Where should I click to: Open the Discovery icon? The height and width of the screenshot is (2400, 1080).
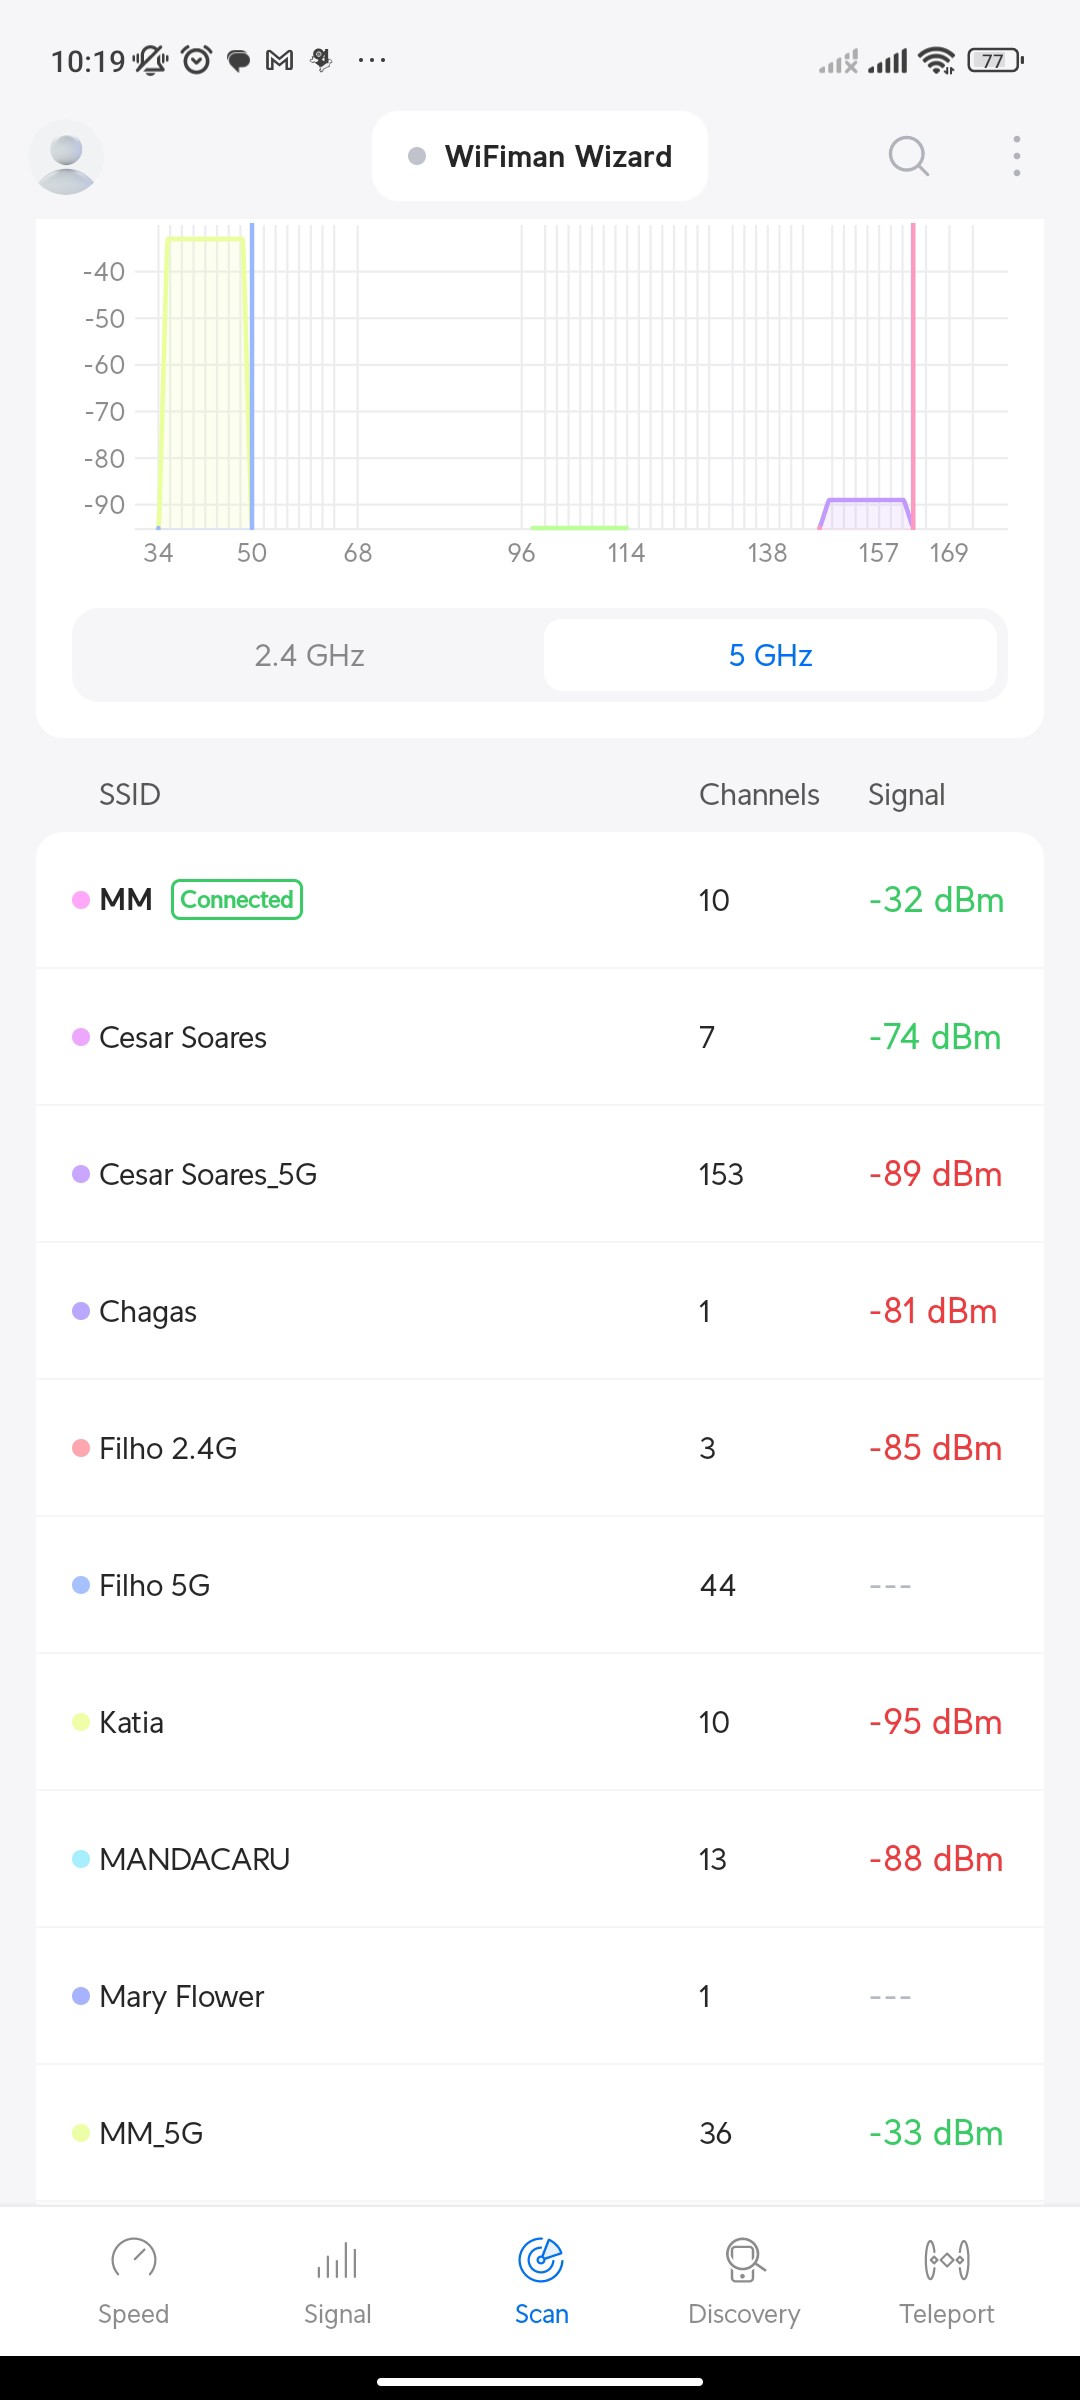pyautogui.click(x=744, y=2260)
